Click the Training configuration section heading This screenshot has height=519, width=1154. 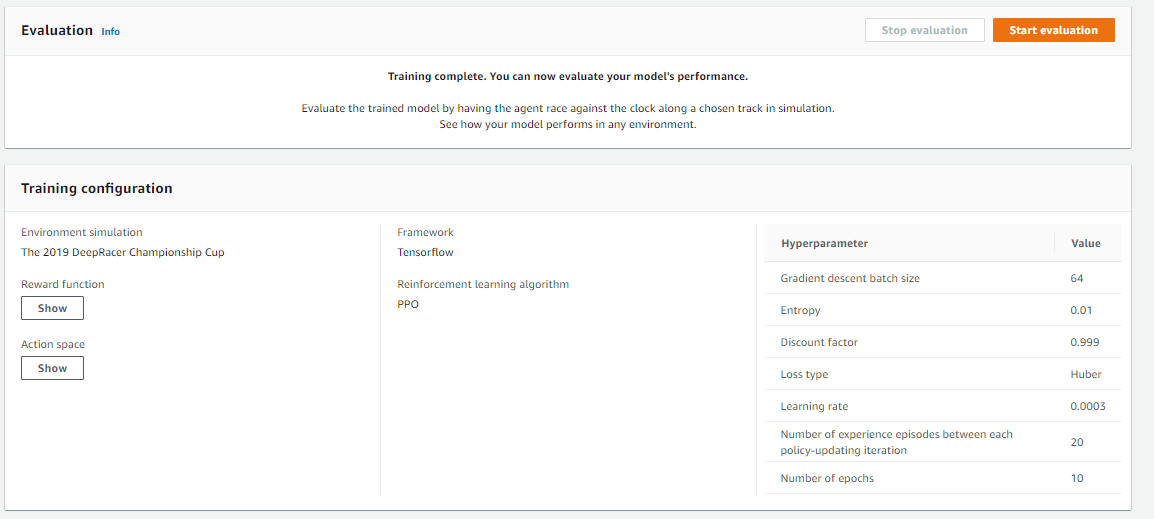point(97,188)
